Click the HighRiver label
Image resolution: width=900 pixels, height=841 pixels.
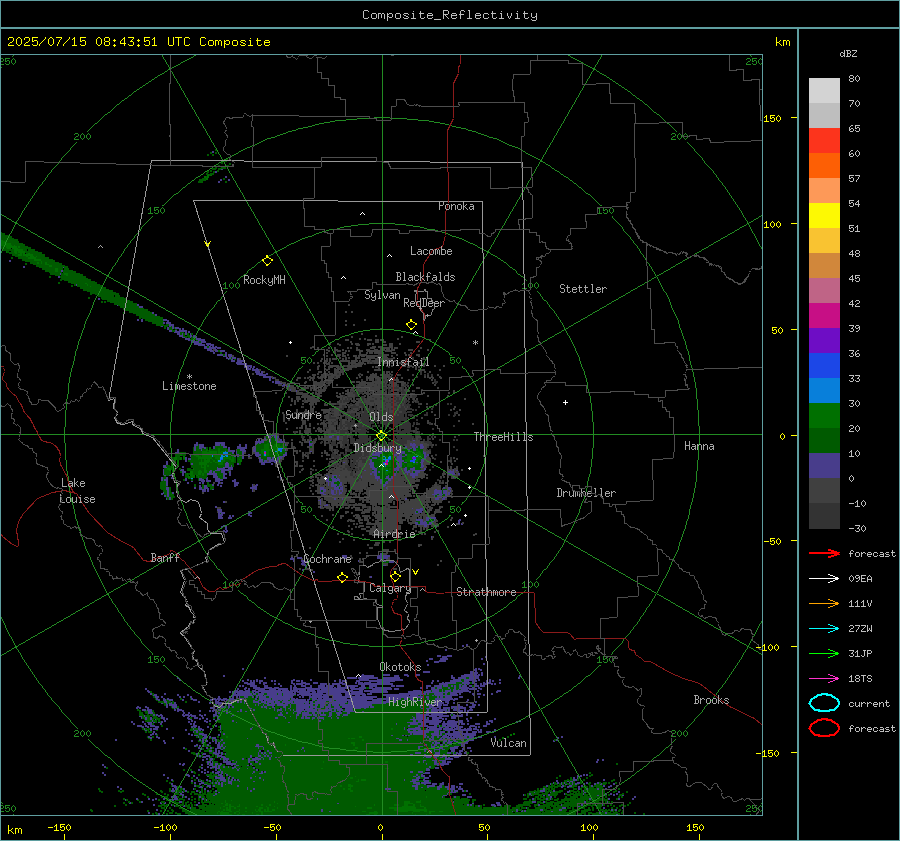point(415,702)
